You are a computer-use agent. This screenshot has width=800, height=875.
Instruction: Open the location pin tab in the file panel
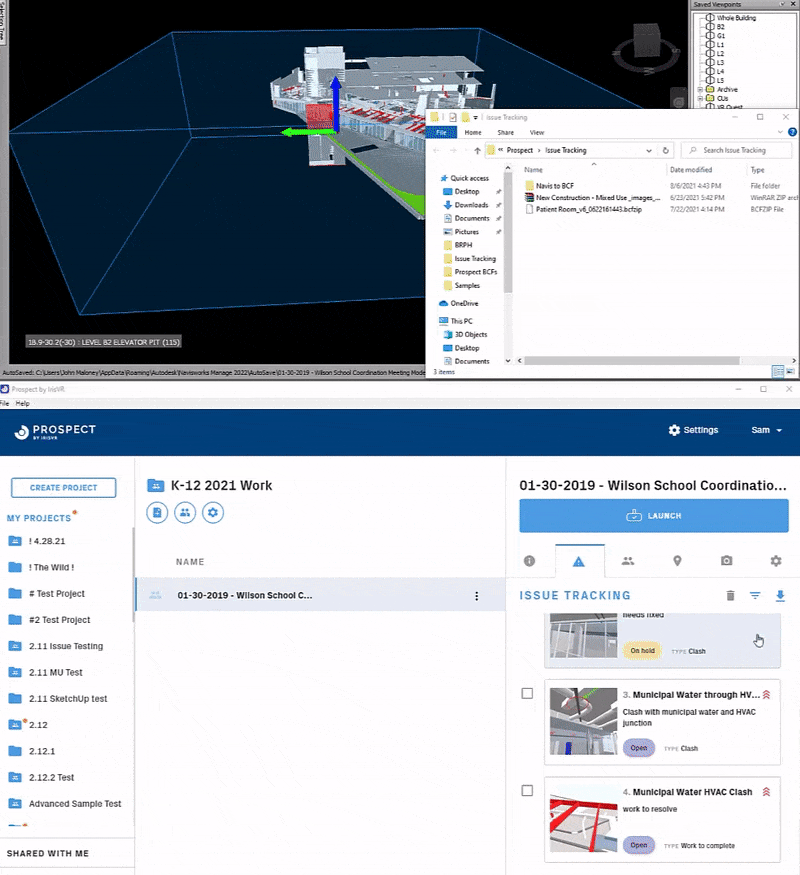(x=677, y=561)
